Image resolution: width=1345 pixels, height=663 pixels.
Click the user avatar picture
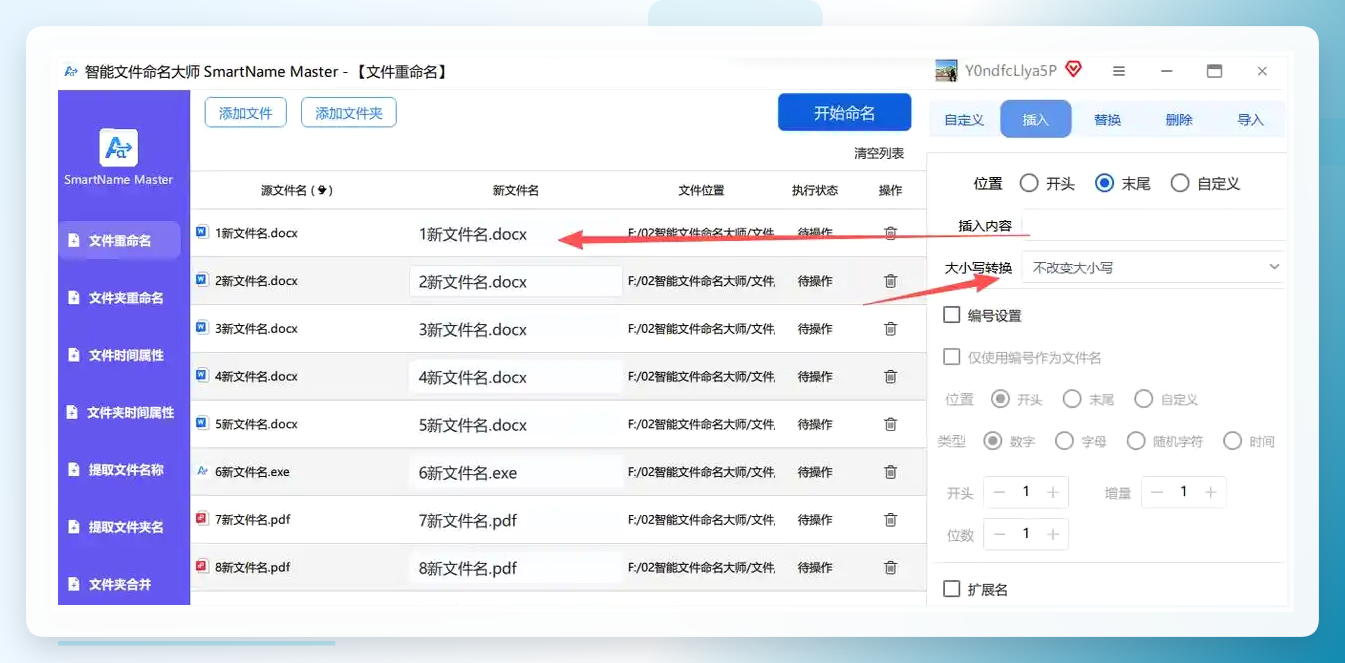tap(946, 71)
